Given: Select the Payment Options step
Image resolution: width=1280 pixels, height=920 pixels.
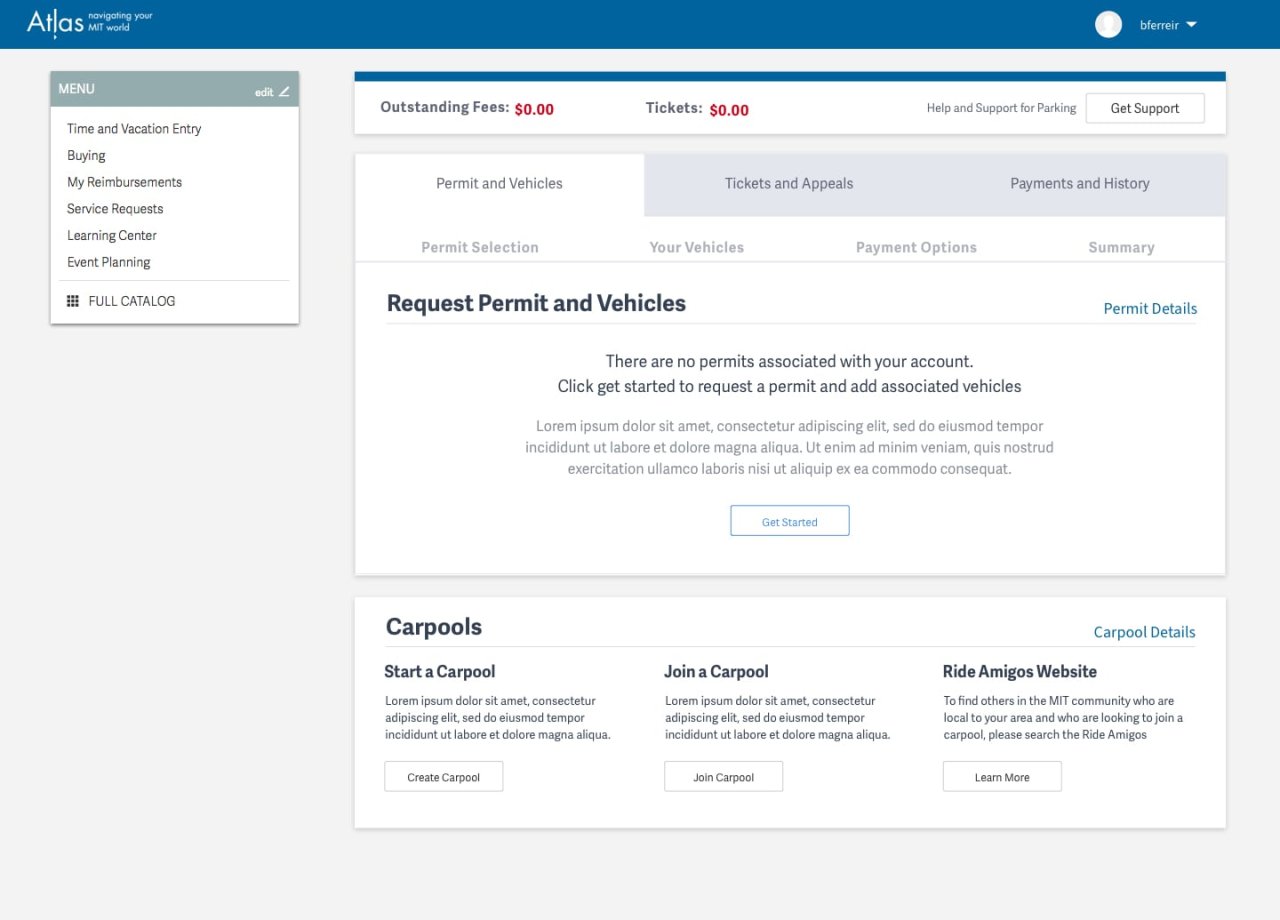Looking at the screenshot, I should (916, 248).
